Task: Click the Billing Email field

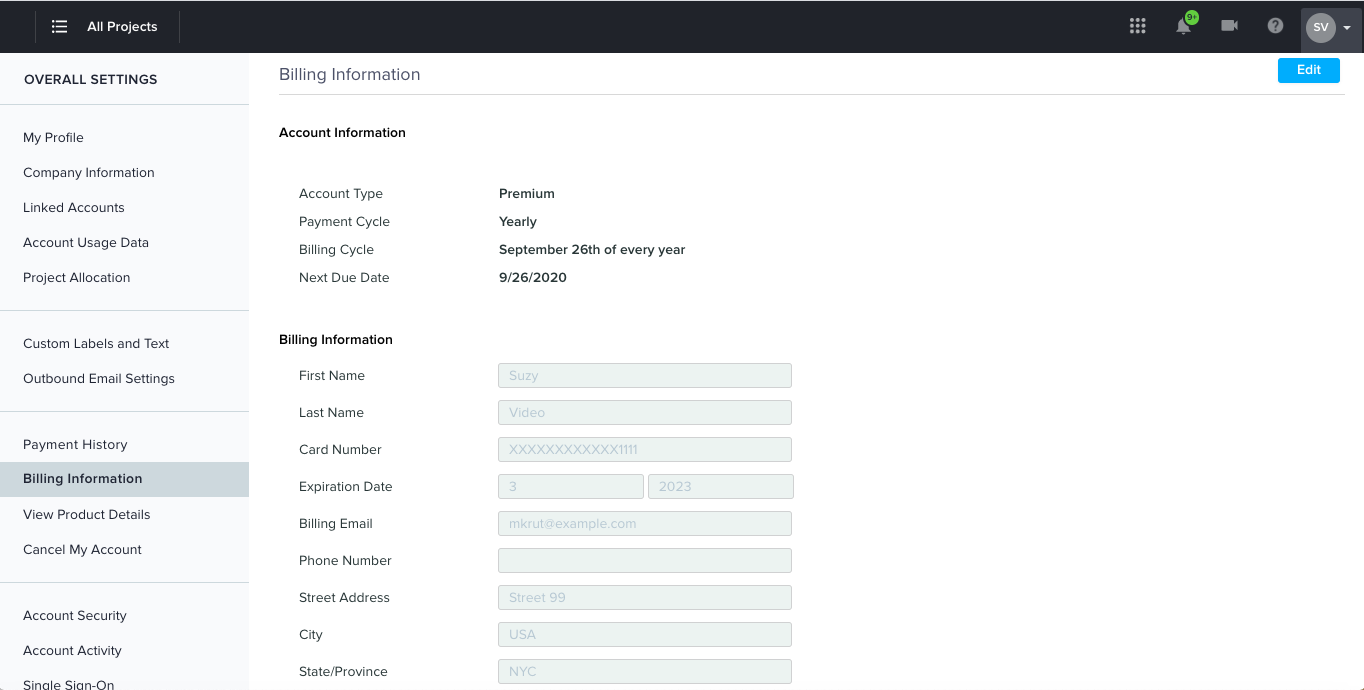Action: 644,524
